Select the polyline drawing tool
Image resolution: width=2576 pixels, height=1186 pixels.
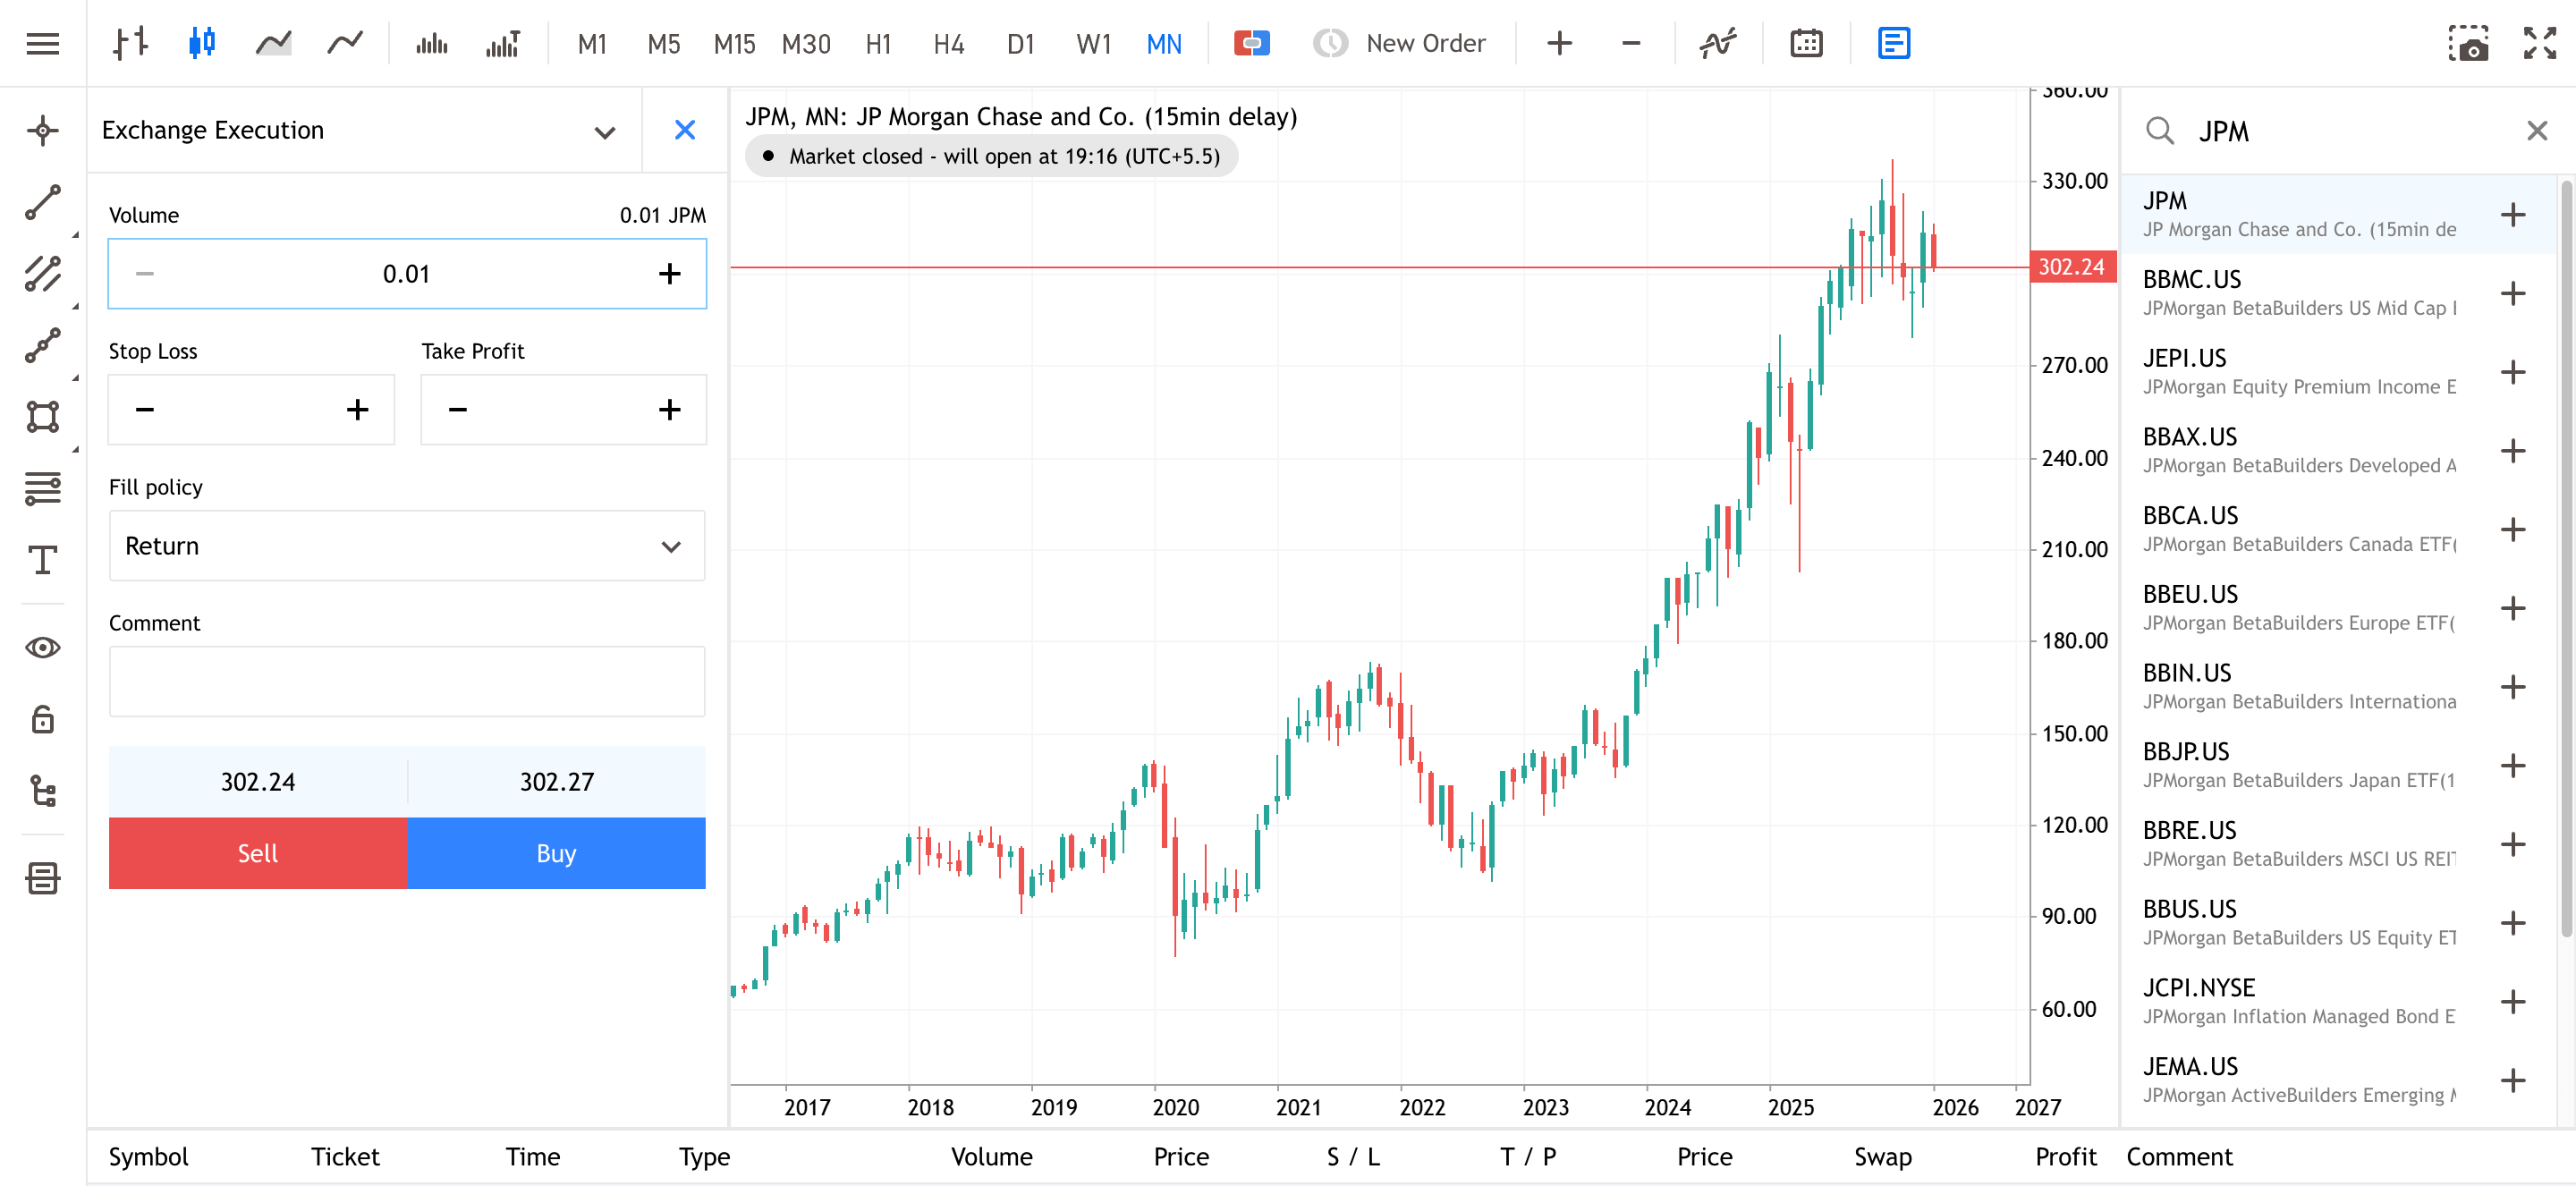pos(43,345)
